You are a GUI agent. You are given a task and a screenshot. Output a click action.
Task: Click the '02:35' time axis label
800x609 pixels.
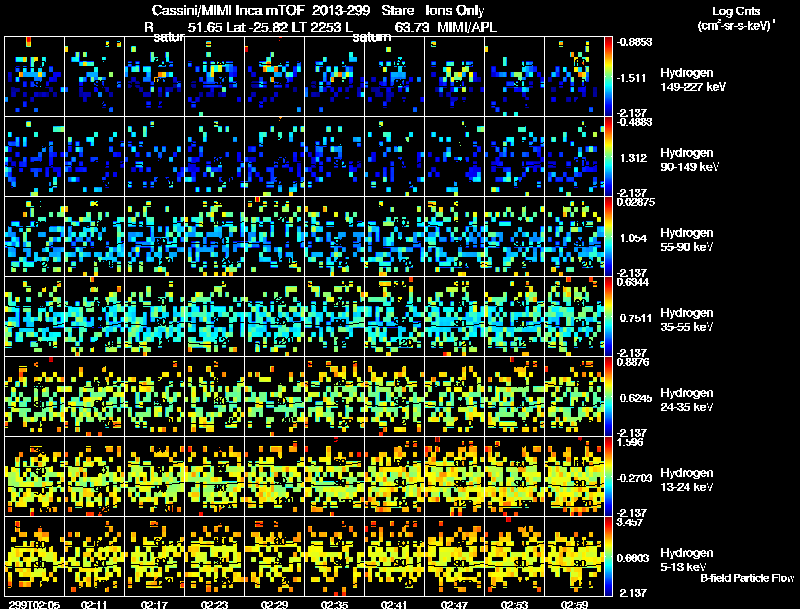click(334, 604)
